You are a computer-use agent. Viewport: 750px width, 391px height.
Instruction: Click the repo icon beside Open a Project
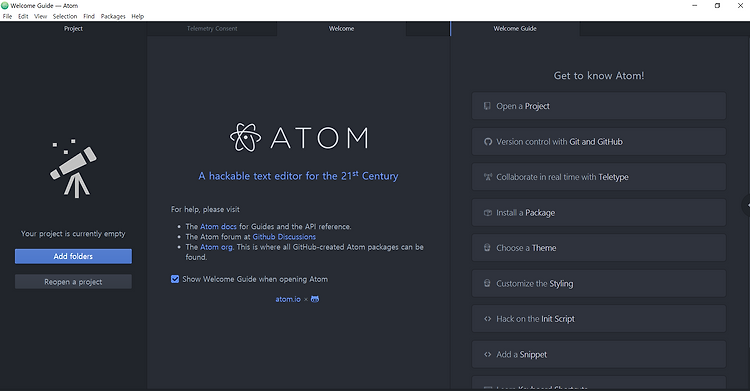tap(487, 106)
